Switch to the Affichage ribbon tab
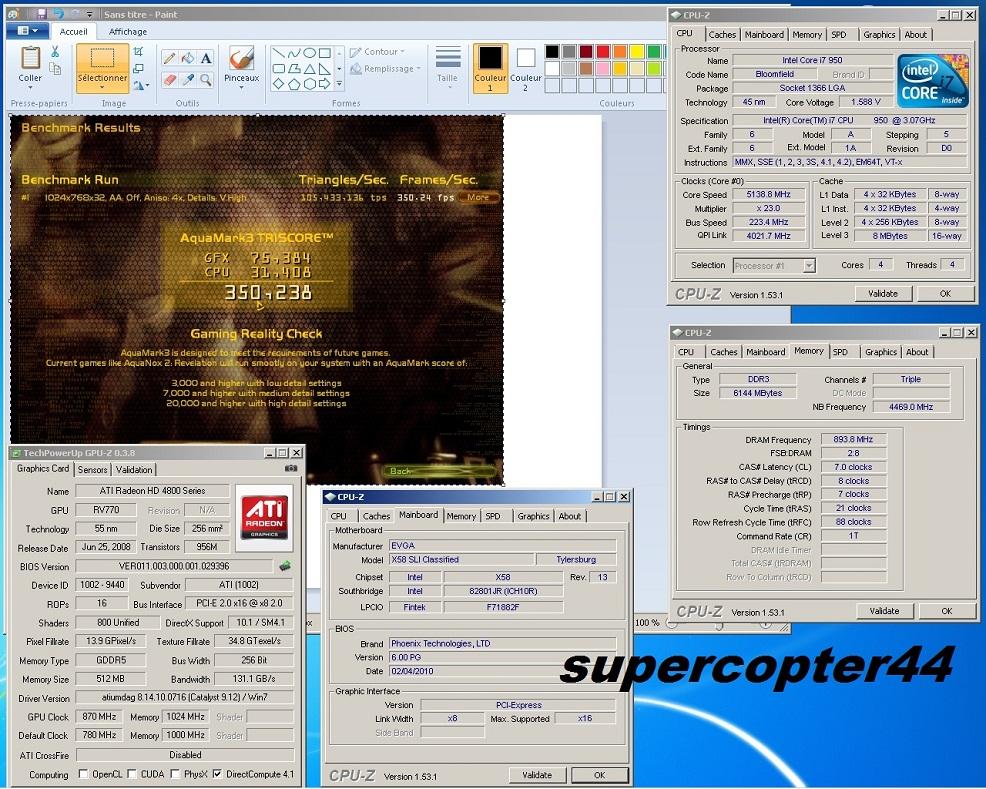 128,31
